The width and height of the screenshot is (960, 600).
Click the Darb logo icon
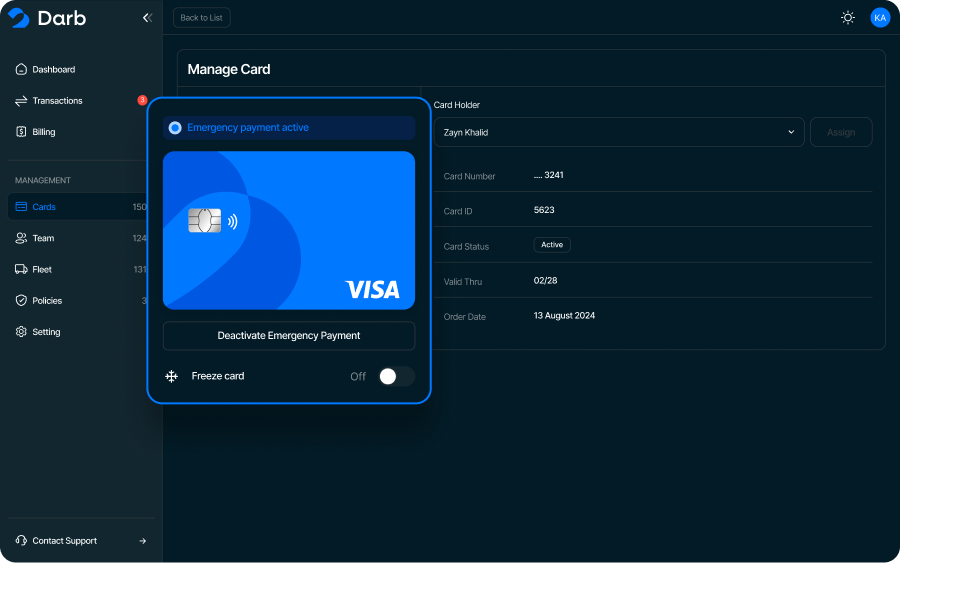click(18, 18)
